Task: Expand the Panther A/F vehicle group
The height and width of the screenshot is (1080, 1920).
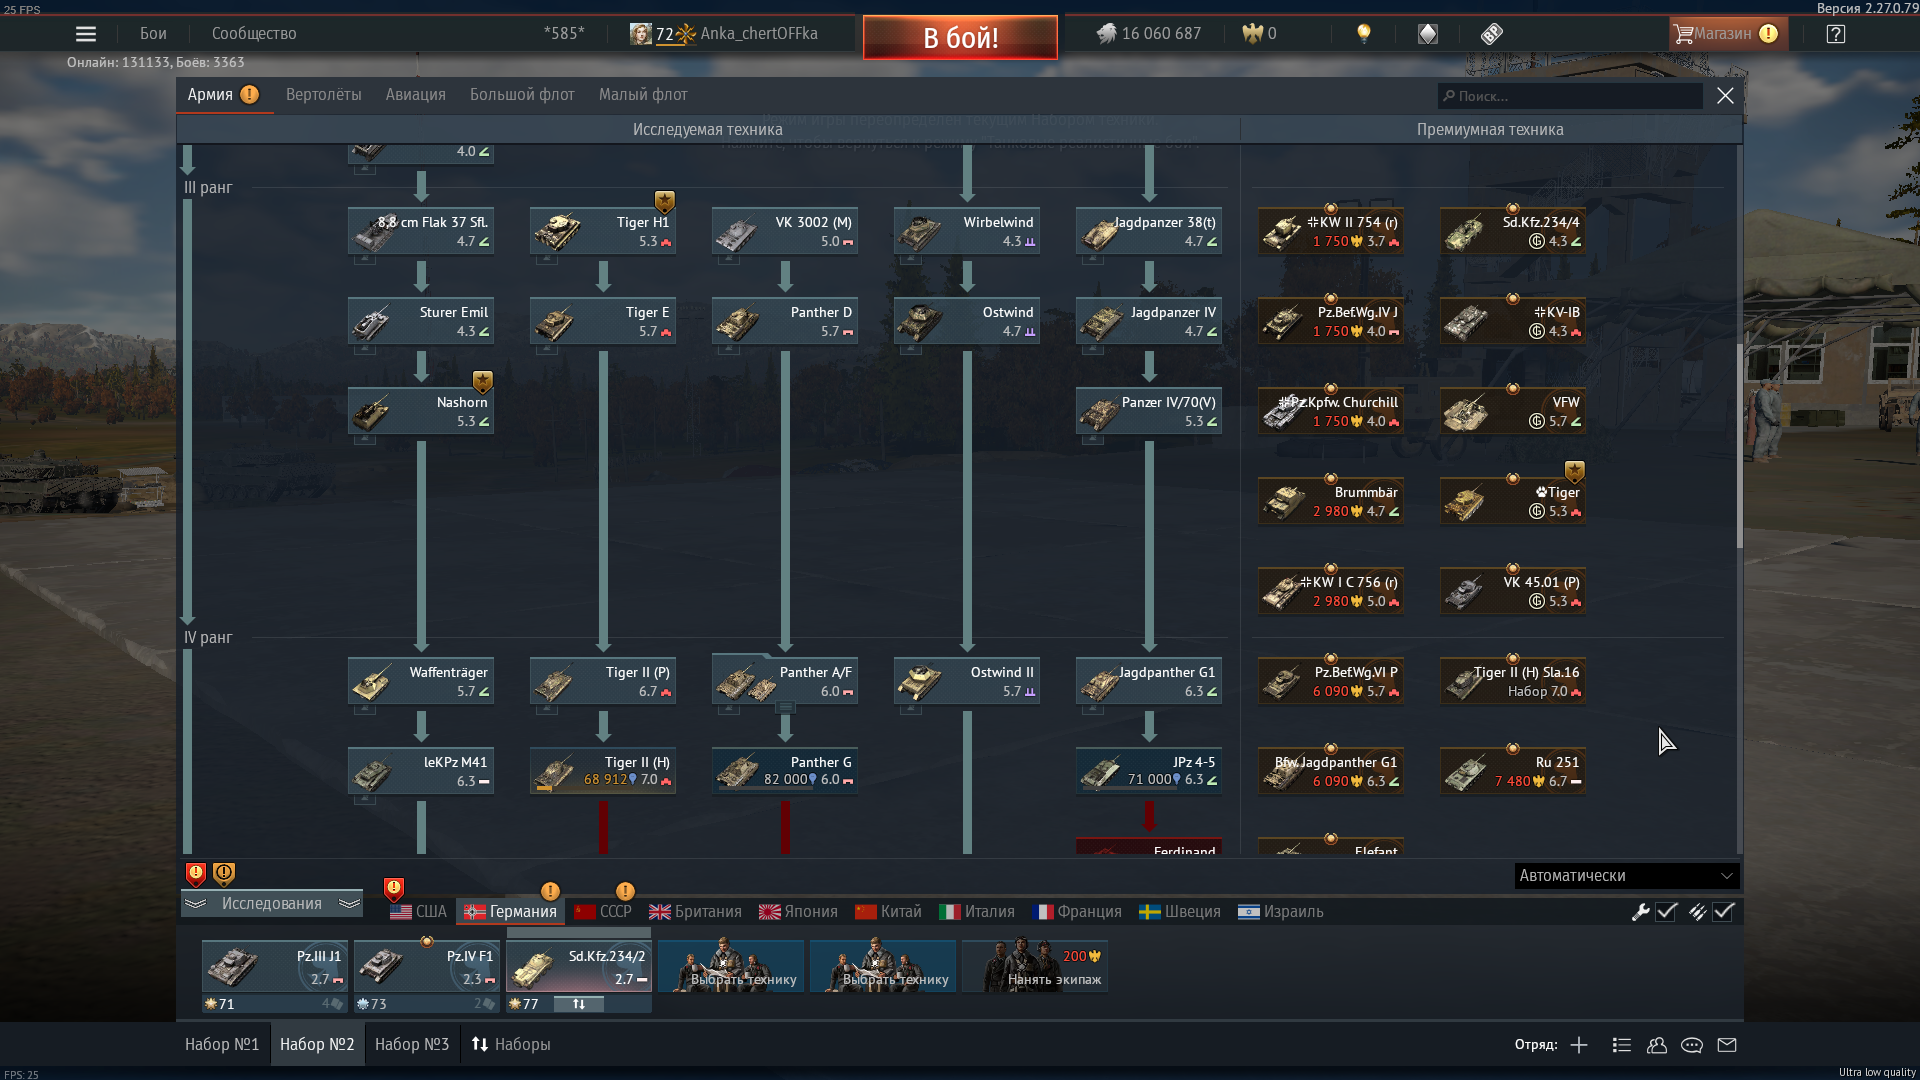Action: pyautogui.click(x=786, y=708)
